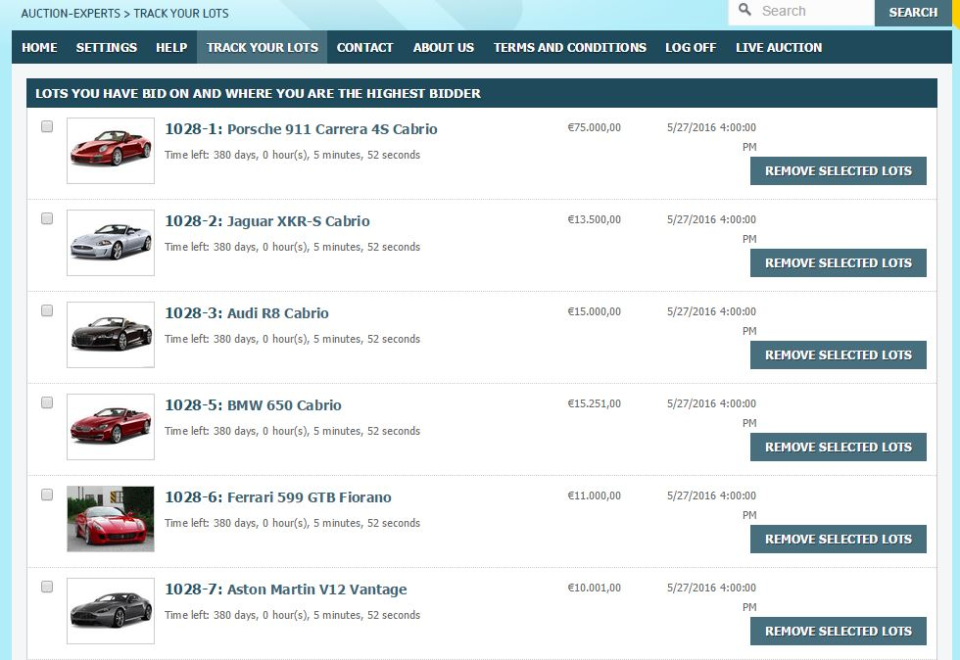Click REMOVE SELECTED LOTS in Audi row

tap(838, 355)
